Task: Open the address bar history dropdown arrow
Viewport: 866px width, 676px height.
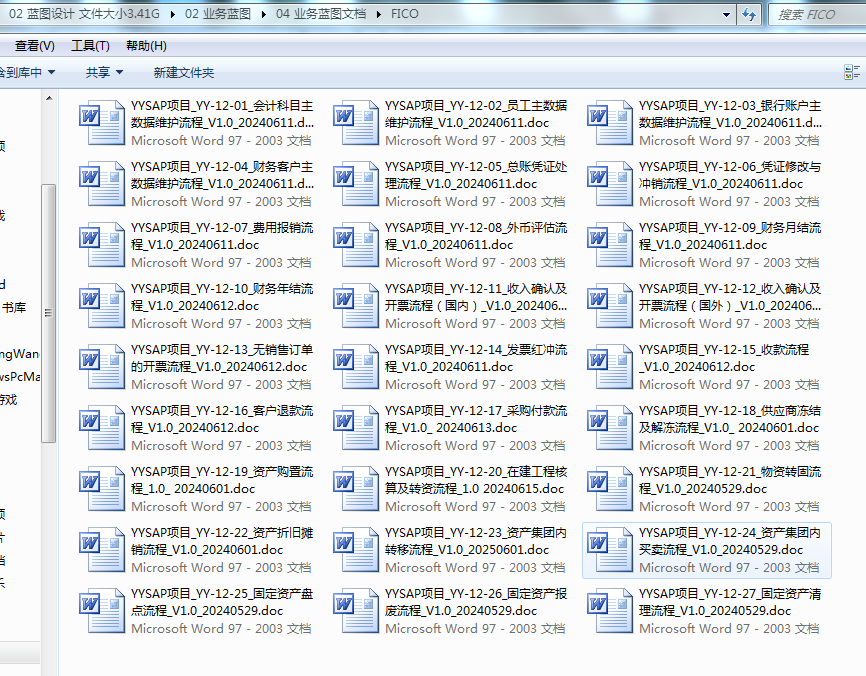Action: click(x=725, y=14)
